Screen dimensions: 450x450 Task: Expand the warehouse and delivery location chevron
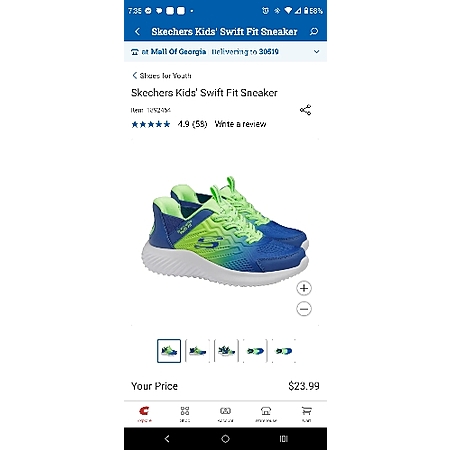pyautogui.click(x=316, y=52)
